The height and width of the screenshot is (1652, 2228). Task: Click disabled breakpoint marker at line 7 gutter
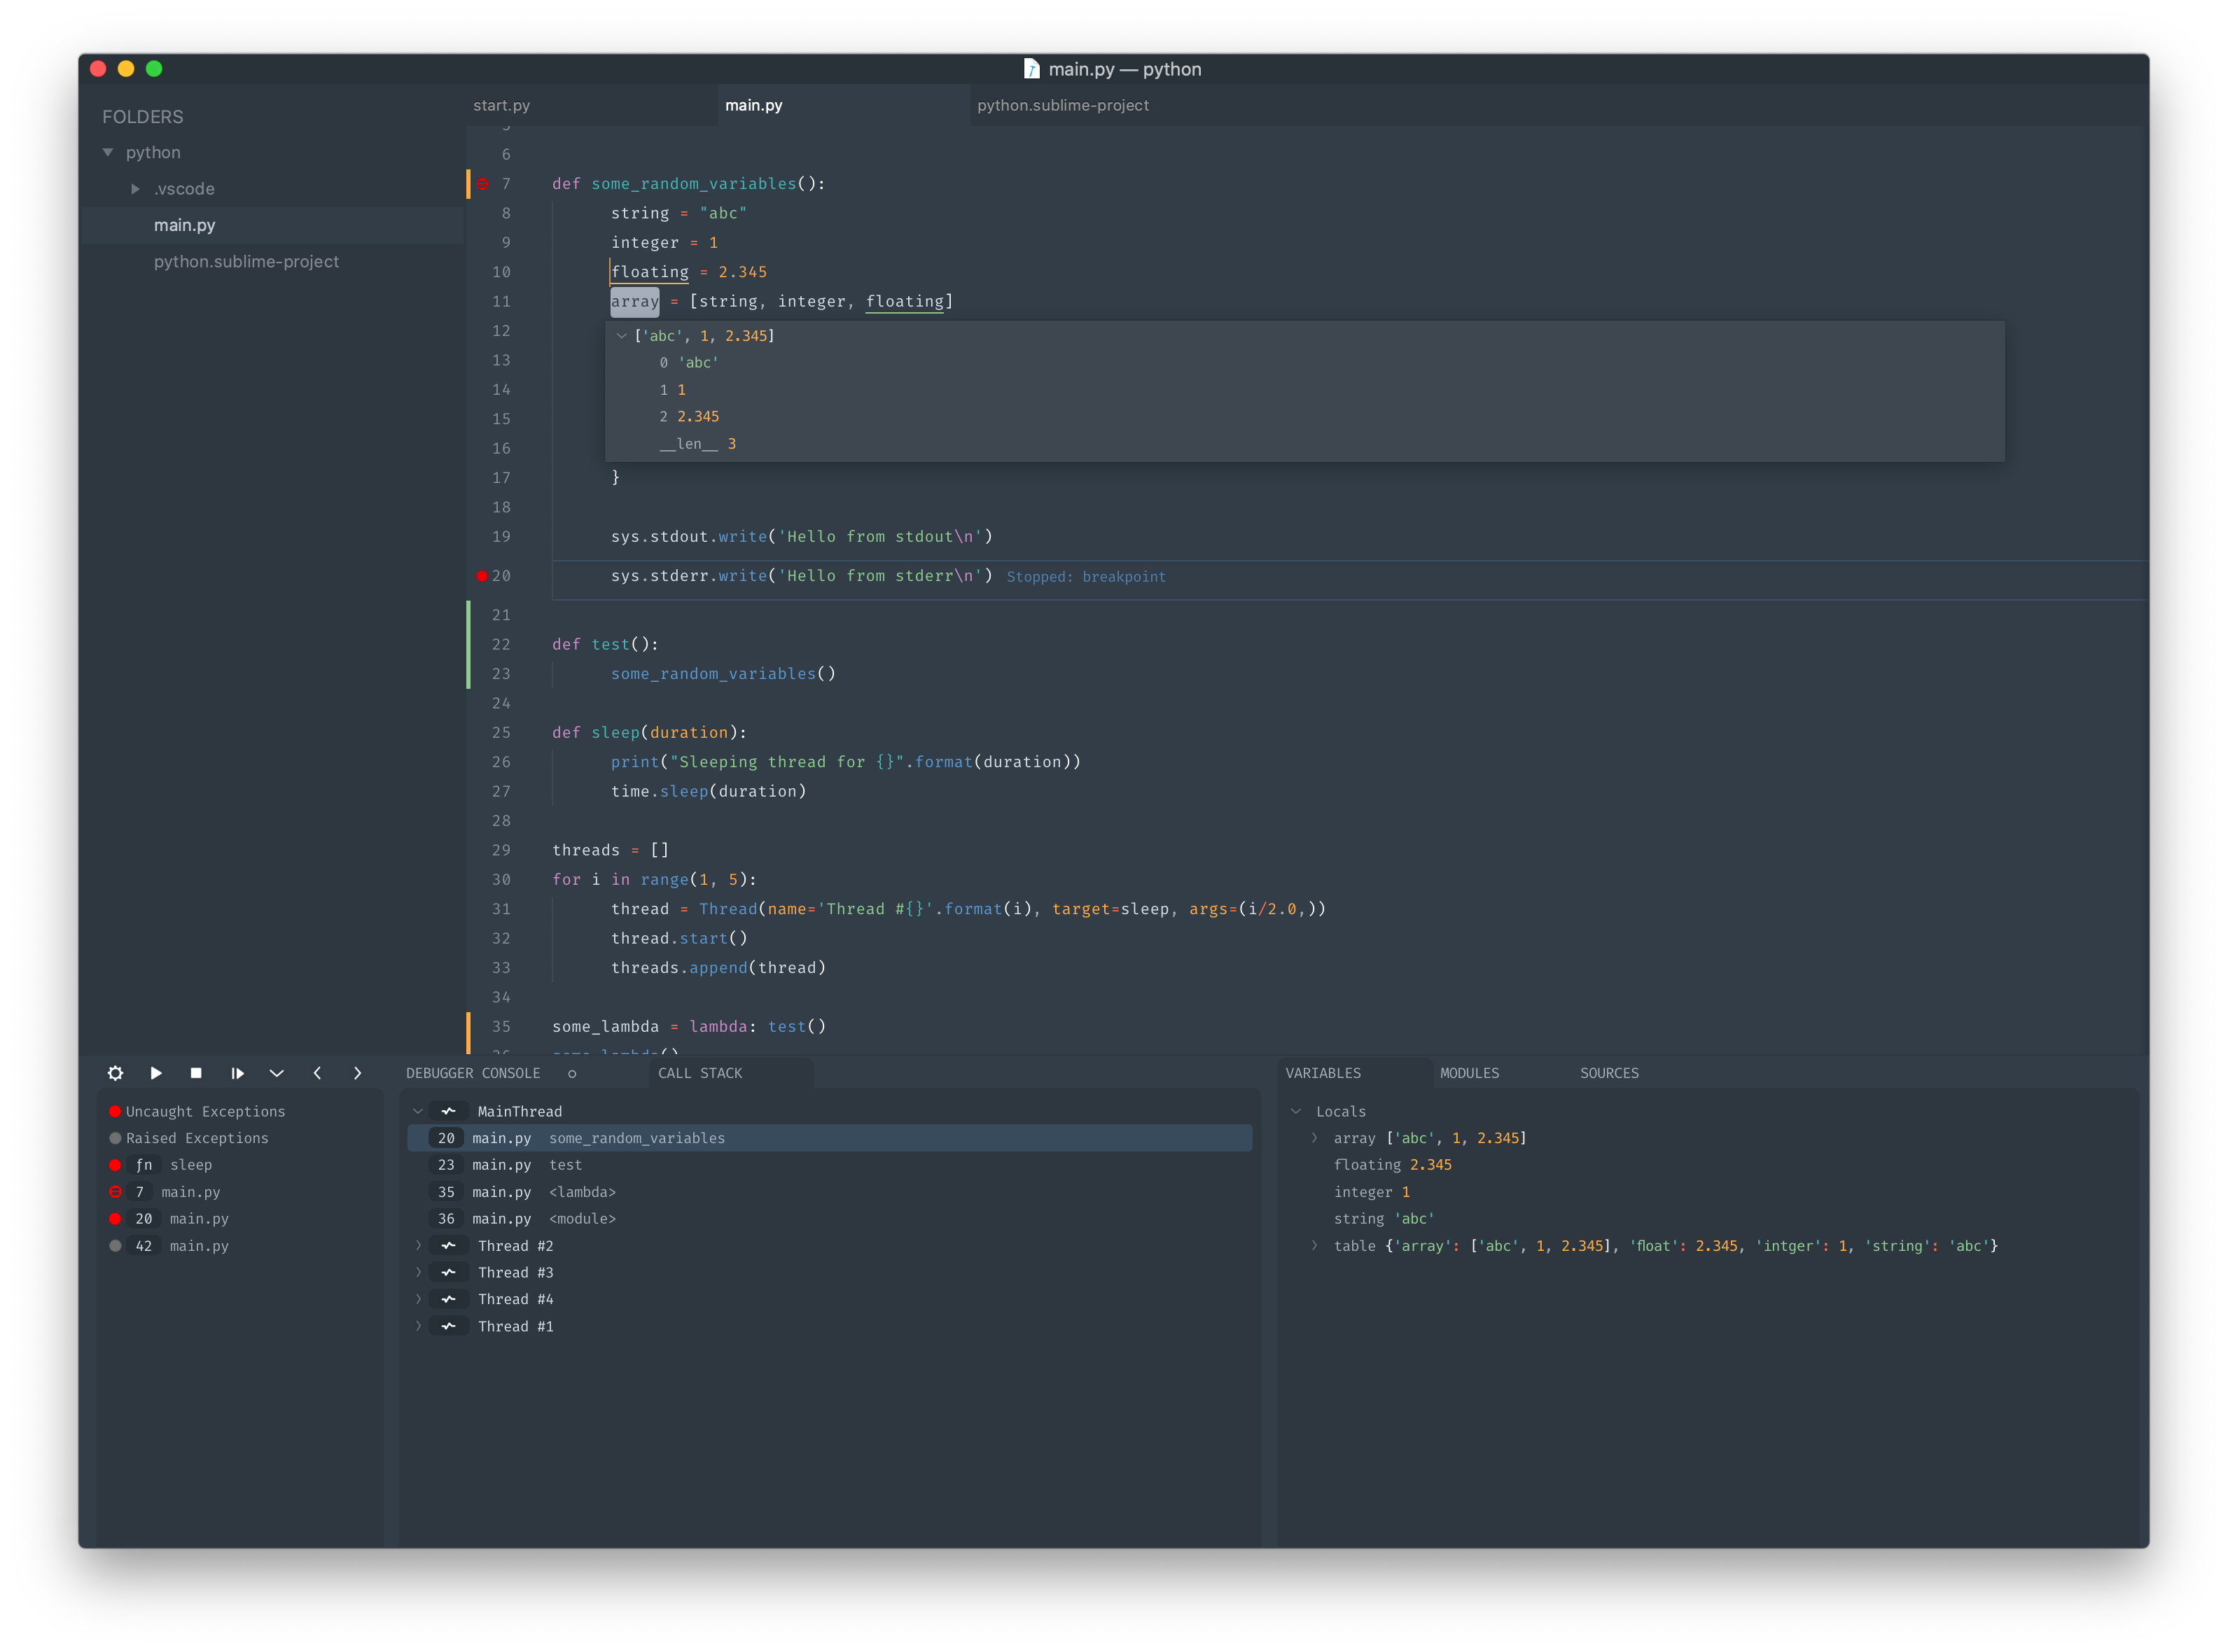coord(482,184)
